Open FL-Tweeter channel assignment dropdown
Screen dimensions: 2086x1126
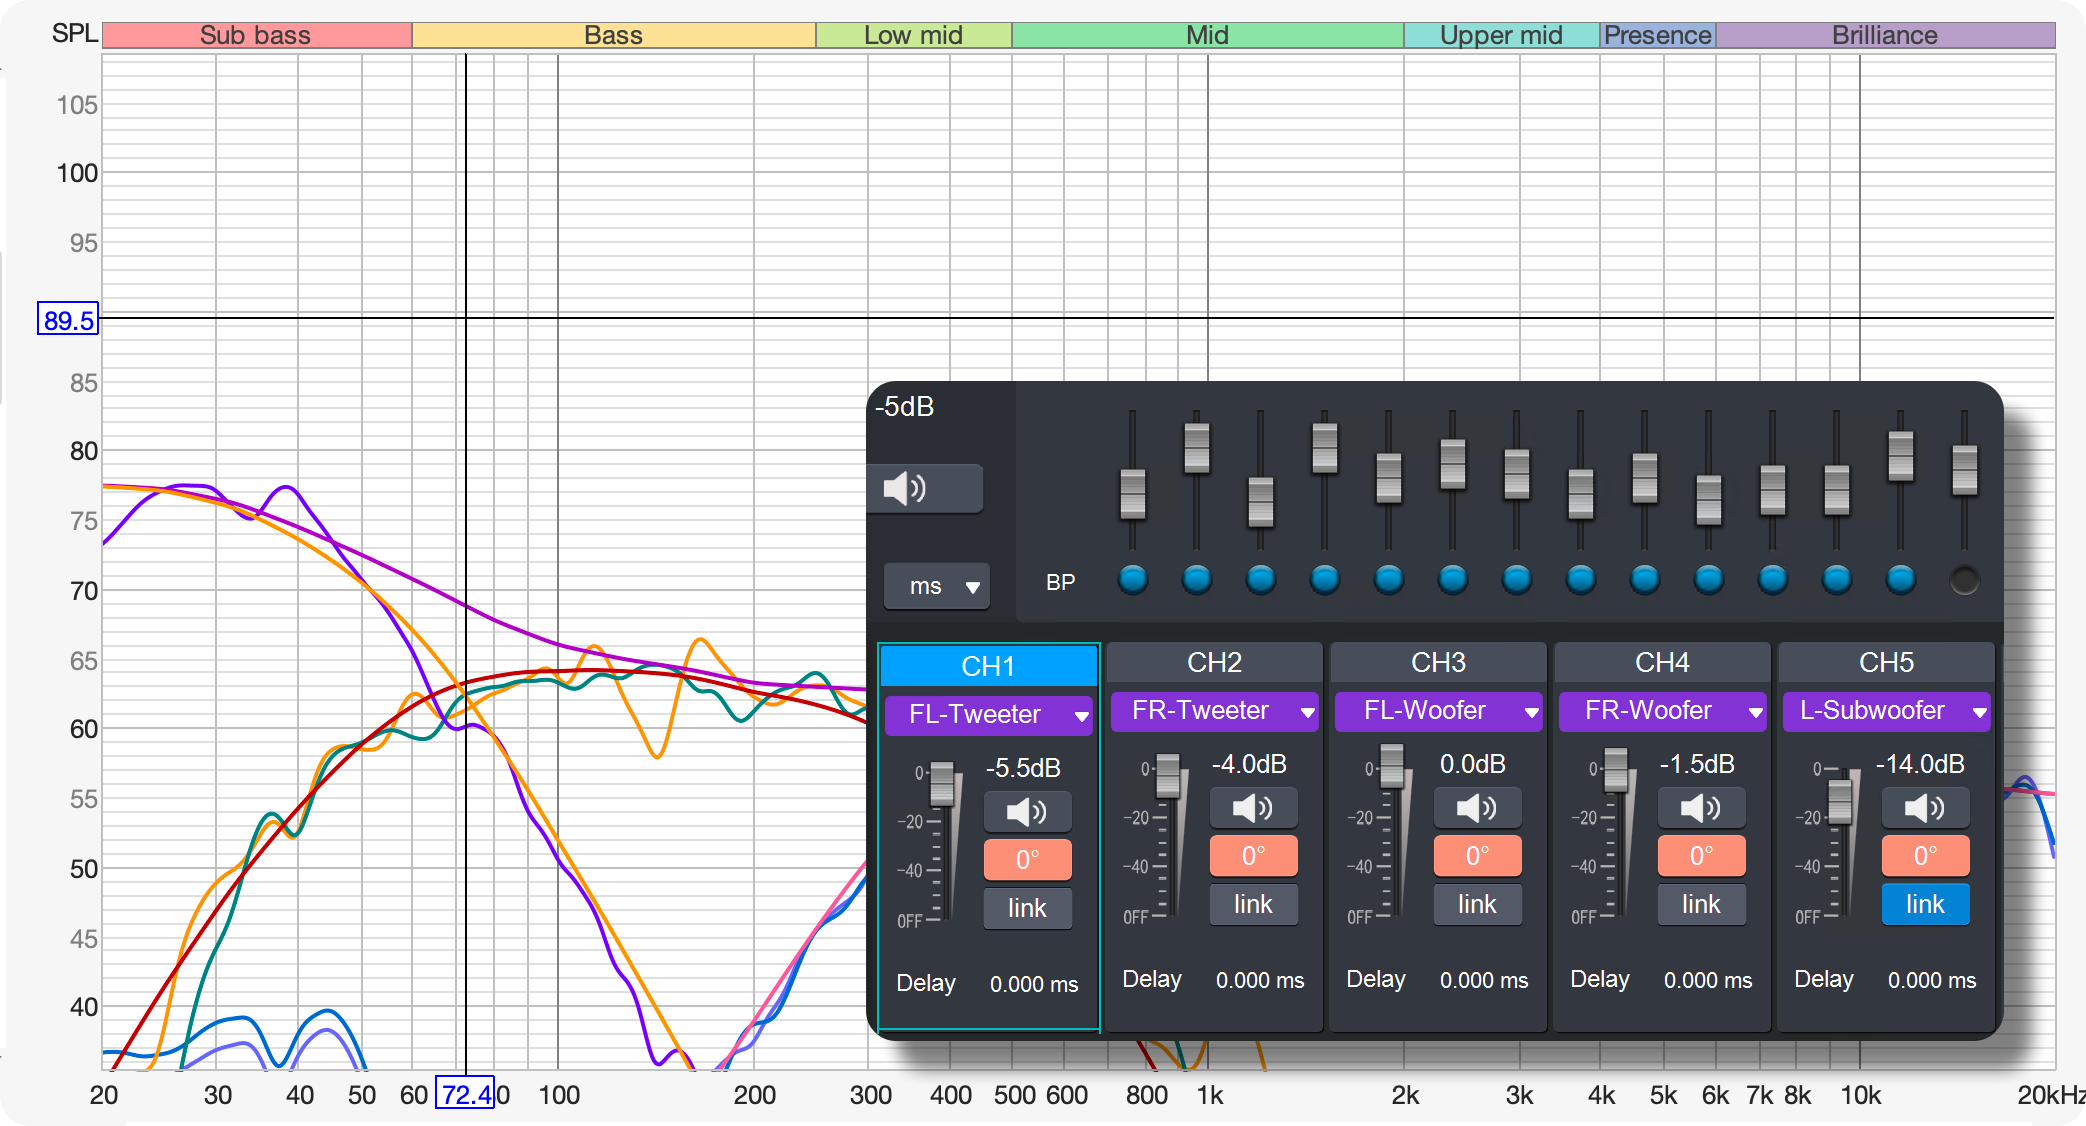pos(988,715)
